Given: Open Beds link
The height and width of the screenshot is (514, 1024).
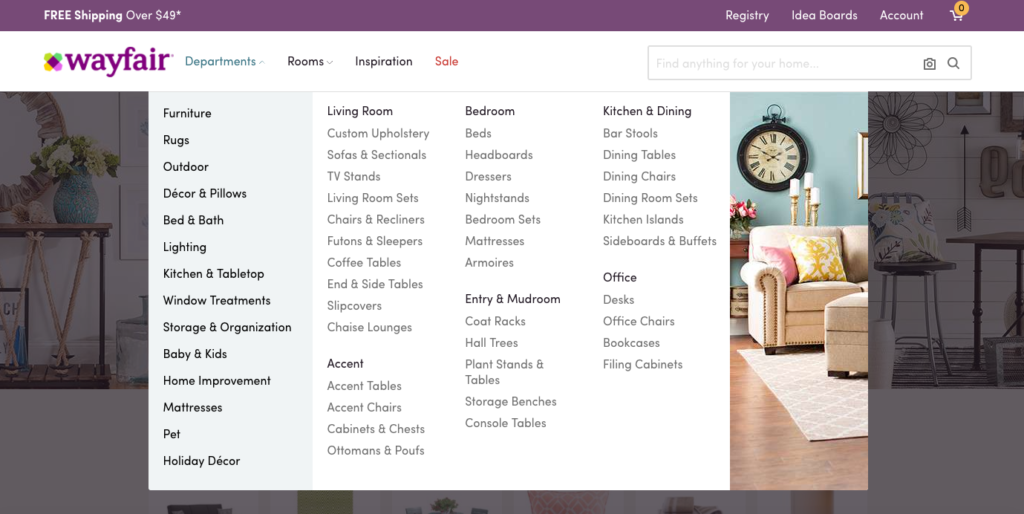Looking at the screenshot, I should [x=478, y=133].
